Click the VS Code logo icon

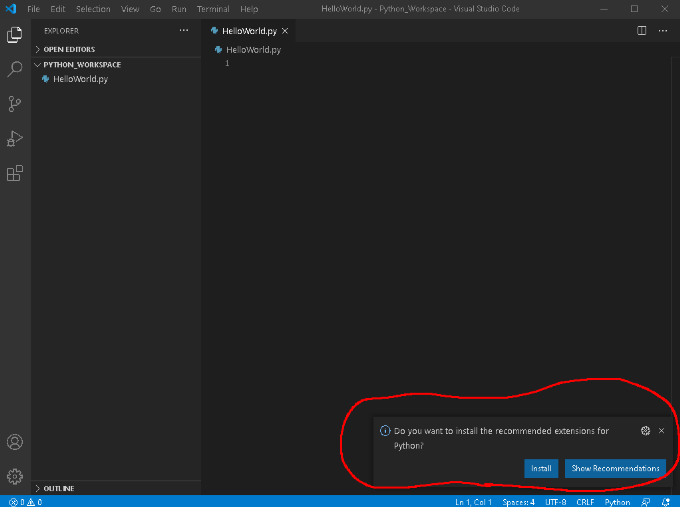point(11,9)
